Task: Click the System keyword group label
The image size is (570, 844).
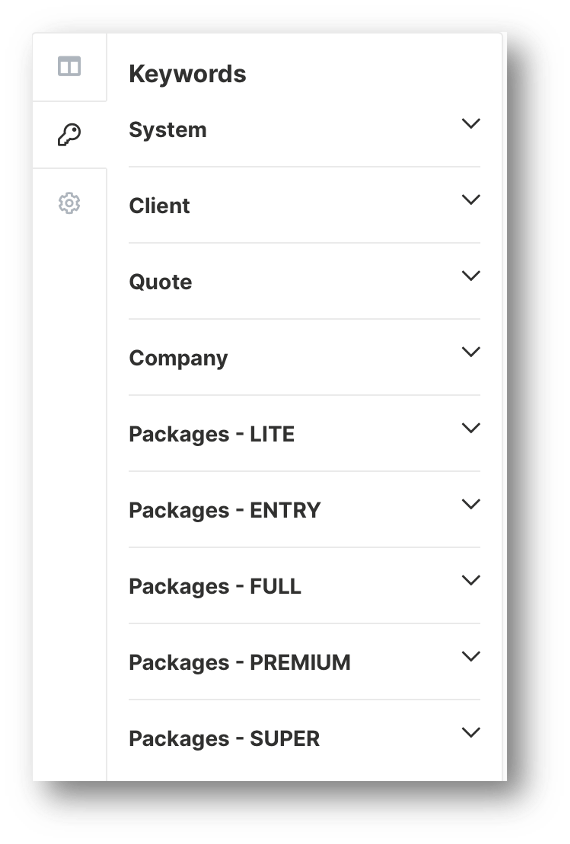Action: pos(167,130)
